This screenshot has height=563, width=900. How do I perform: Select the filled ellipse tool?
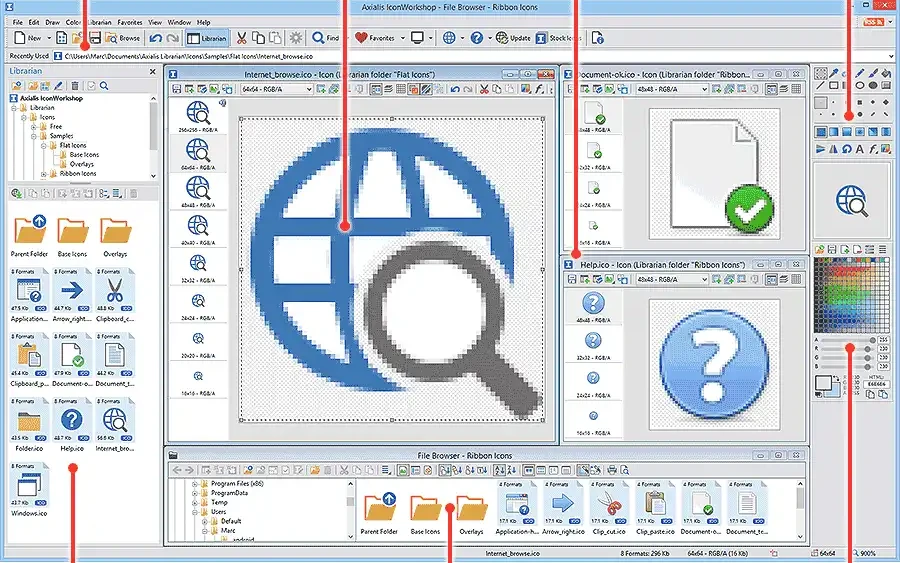873,86
